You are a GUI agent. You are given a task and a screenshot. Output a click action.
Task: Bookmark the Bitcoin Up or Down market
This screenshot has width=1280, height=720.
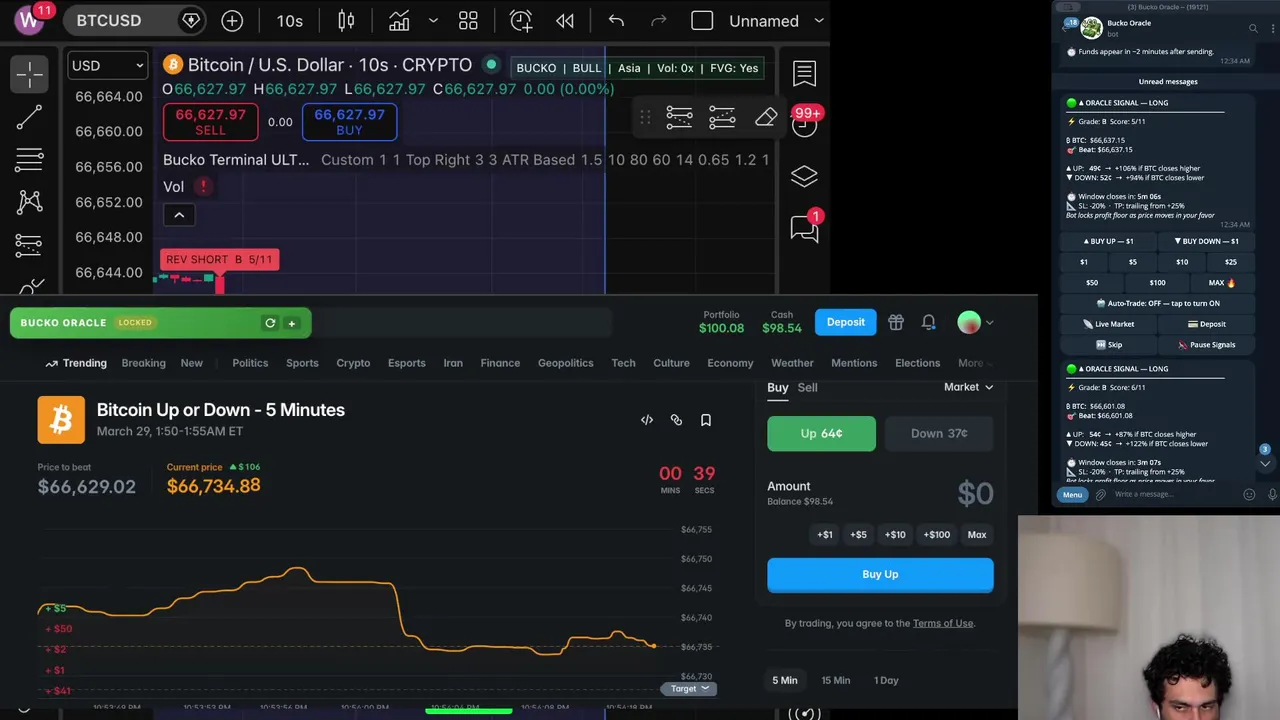(706, 420)
